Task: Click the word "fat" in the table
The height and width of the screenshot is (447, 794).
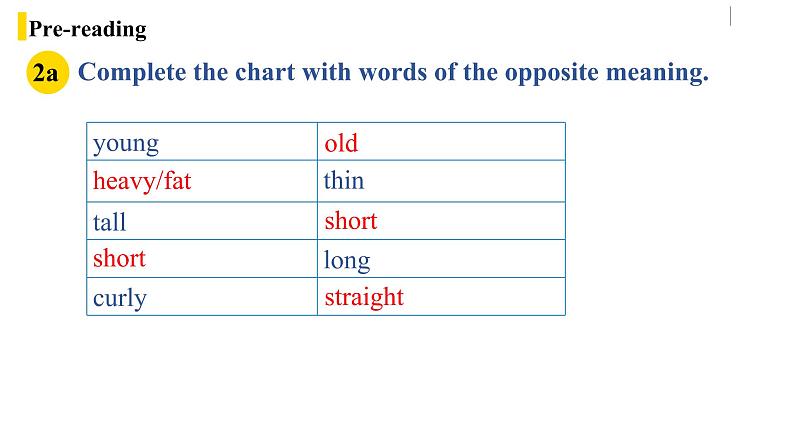Action: point(177,182)
